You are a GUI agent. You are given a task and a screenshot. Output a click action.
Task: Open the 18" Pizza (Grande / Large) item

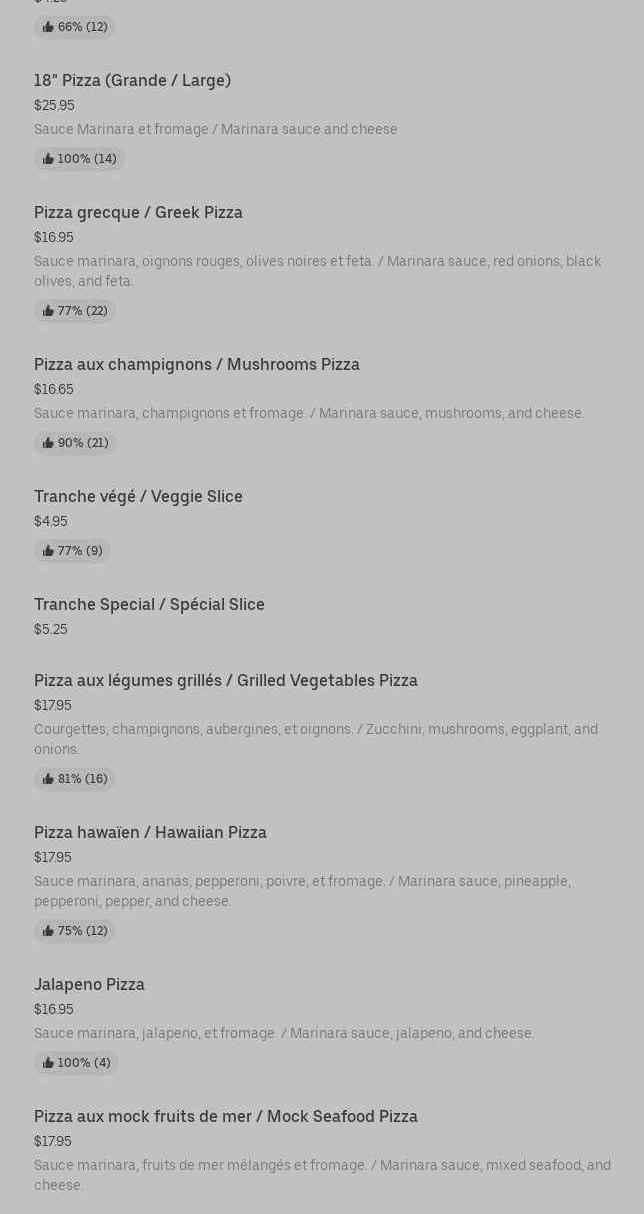click(x=132, y=80)
